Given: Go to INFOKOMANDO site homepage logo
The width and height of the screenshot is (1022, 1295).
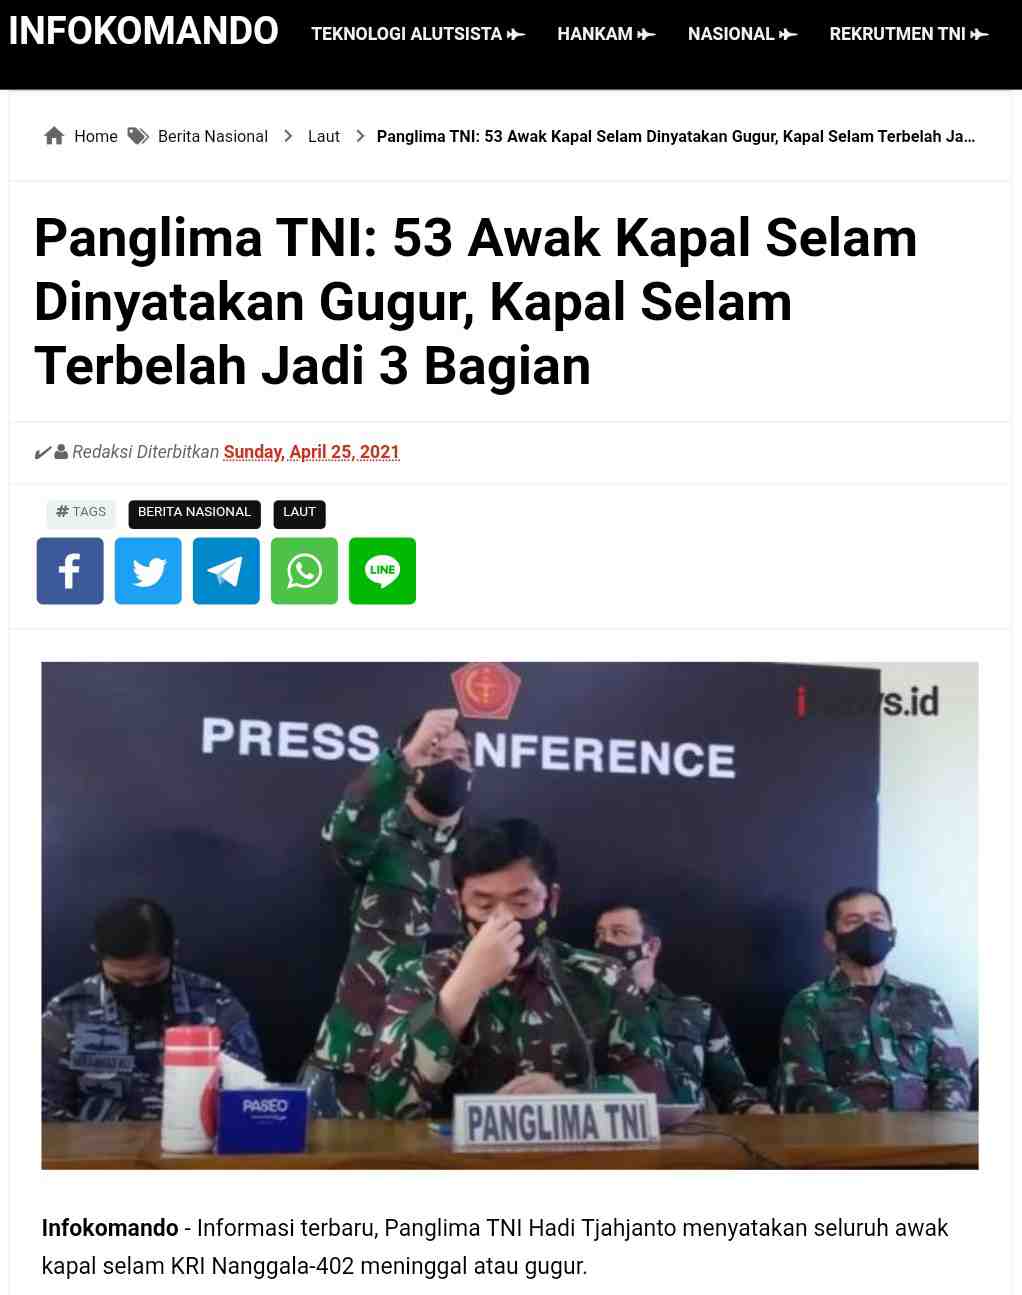Looking at the screenshot, I should (x=144, y=31).
